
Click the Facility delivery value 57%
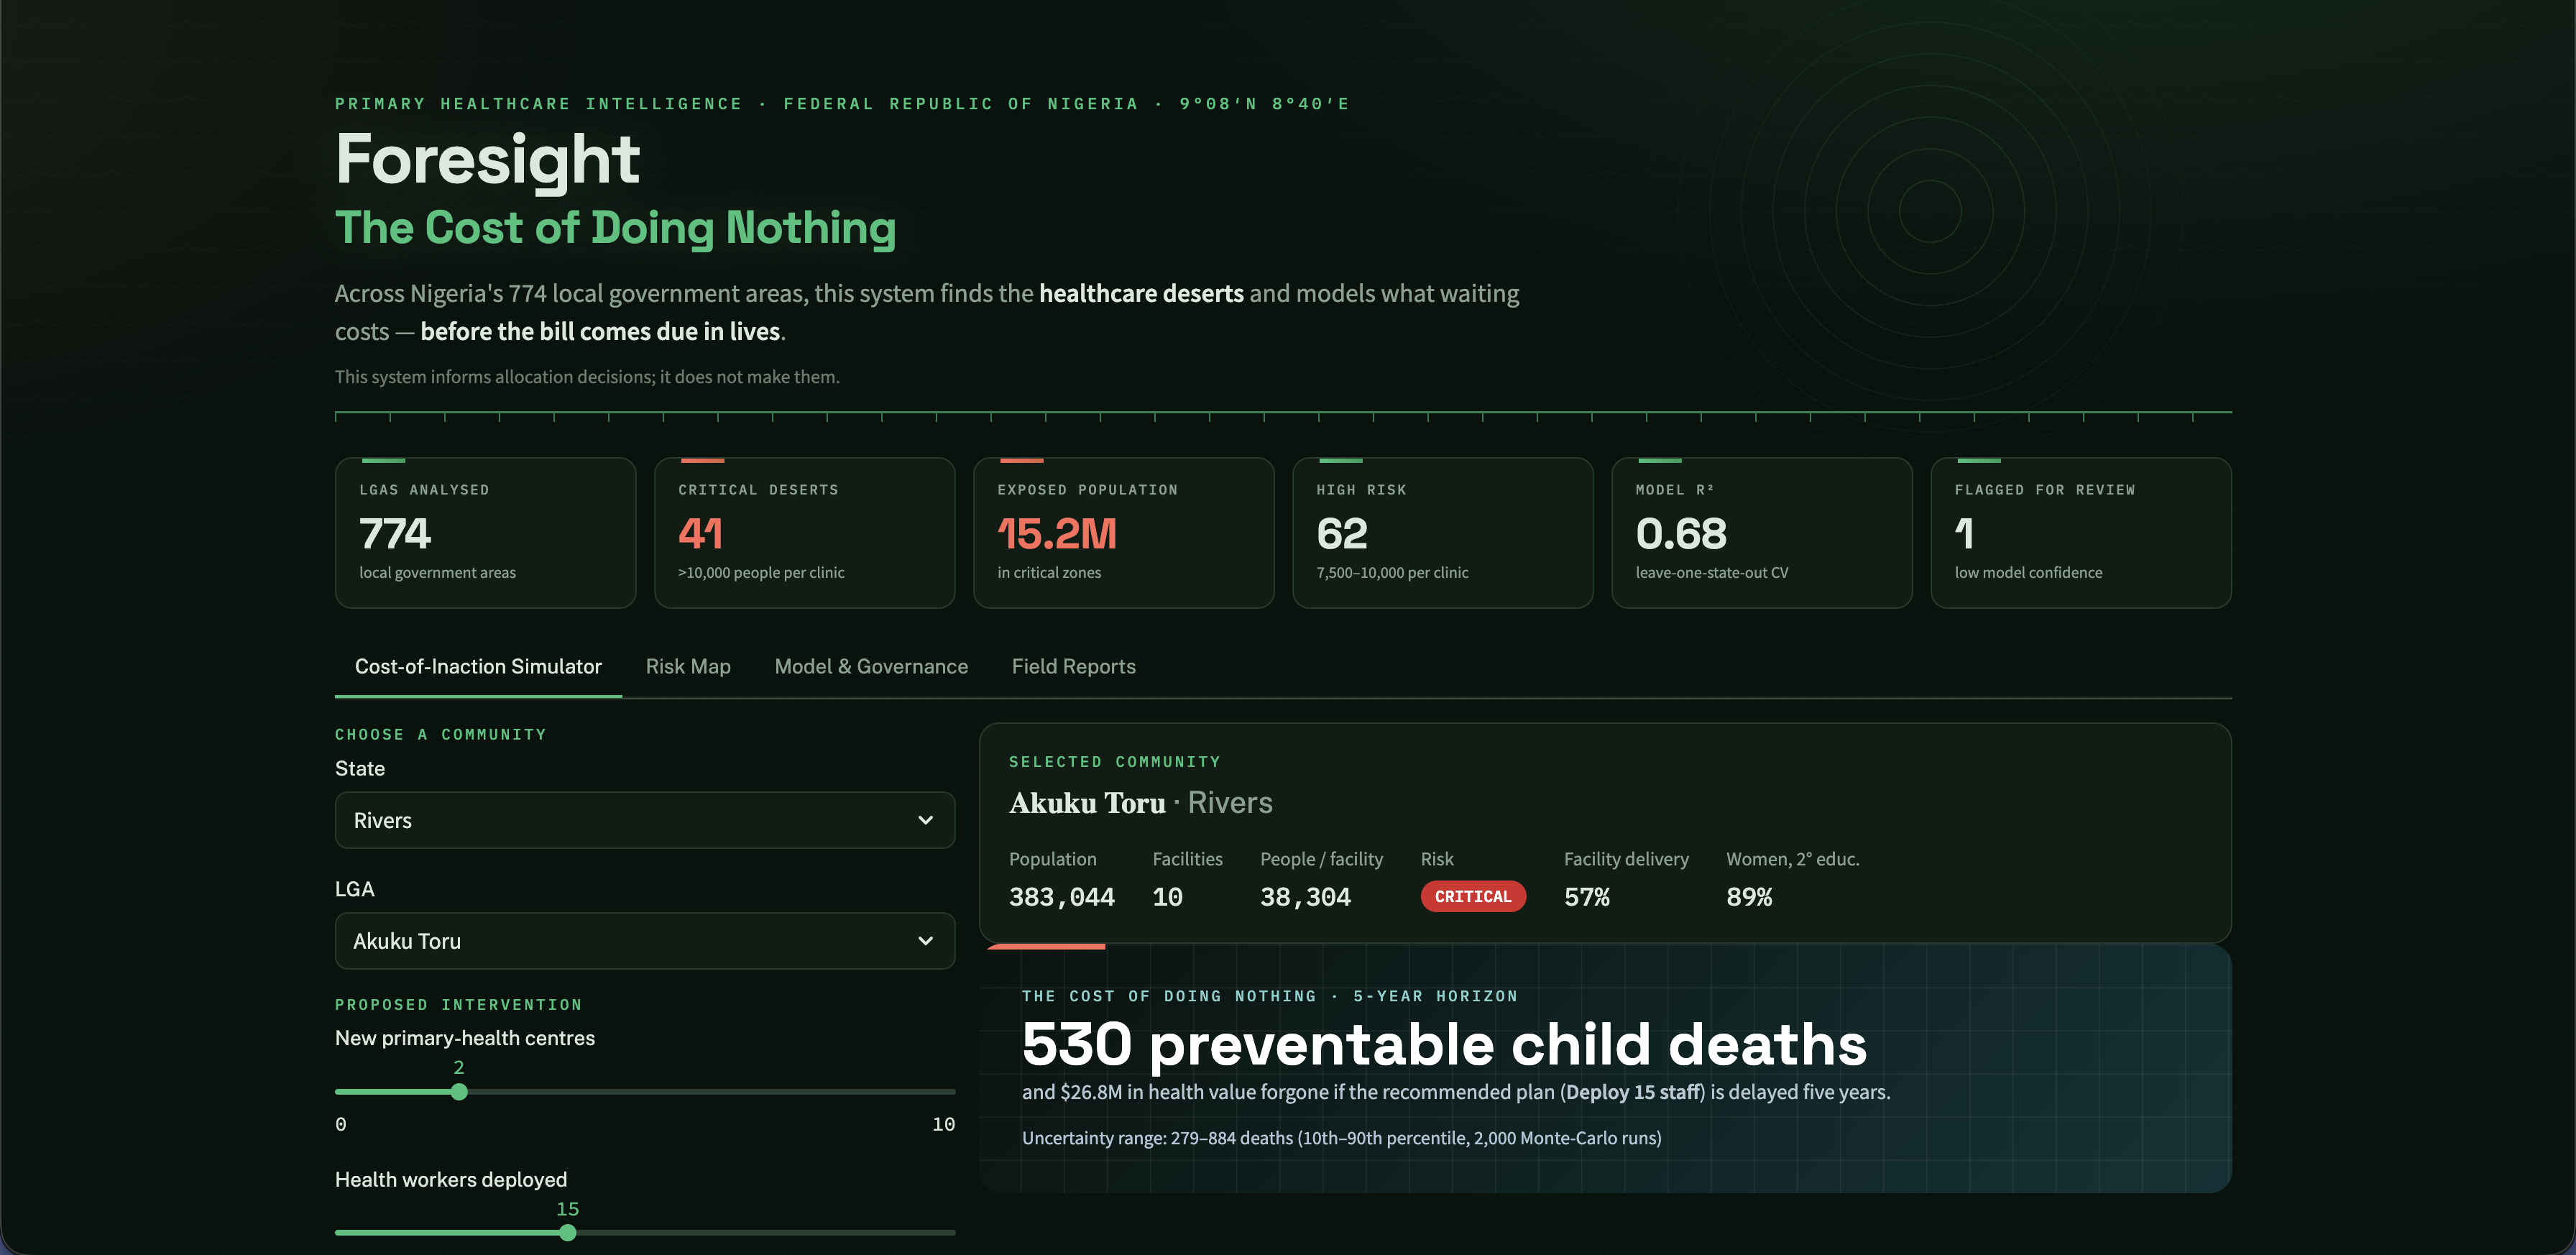(1587, 897)
